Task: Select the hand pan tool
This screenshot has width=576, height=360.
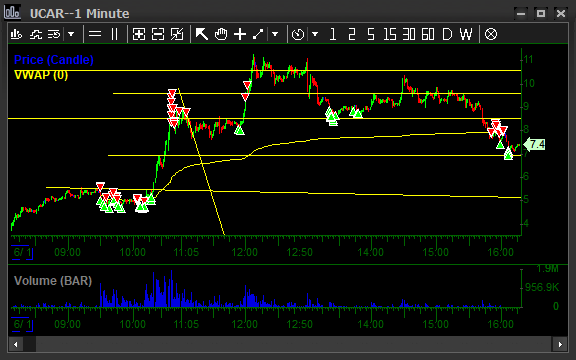Action: pos(221,35)
